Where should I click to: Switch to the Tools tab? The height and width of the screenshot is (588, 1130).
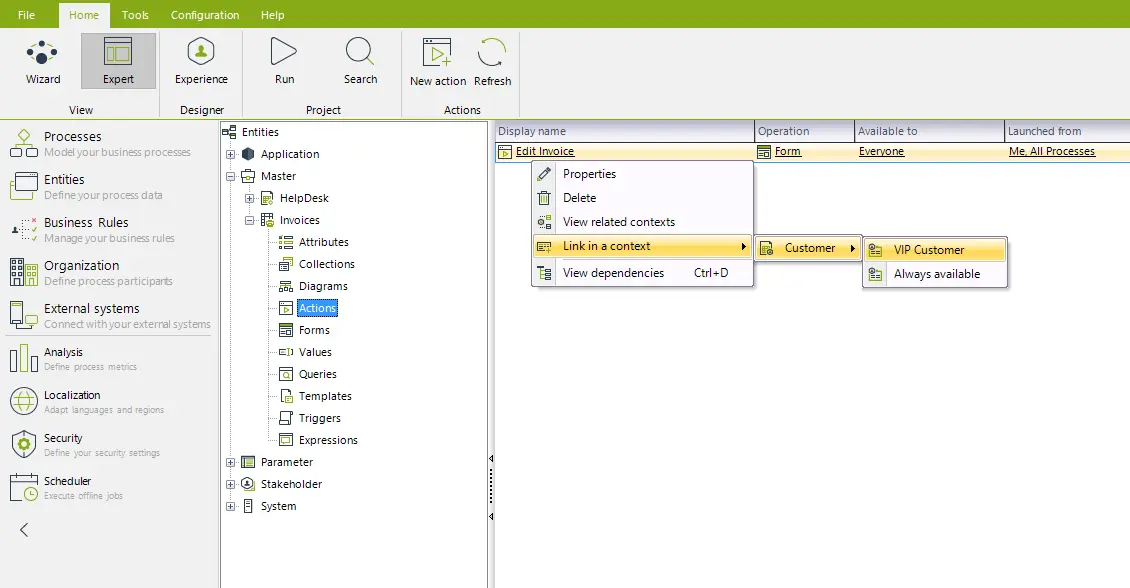pos(135,14)
